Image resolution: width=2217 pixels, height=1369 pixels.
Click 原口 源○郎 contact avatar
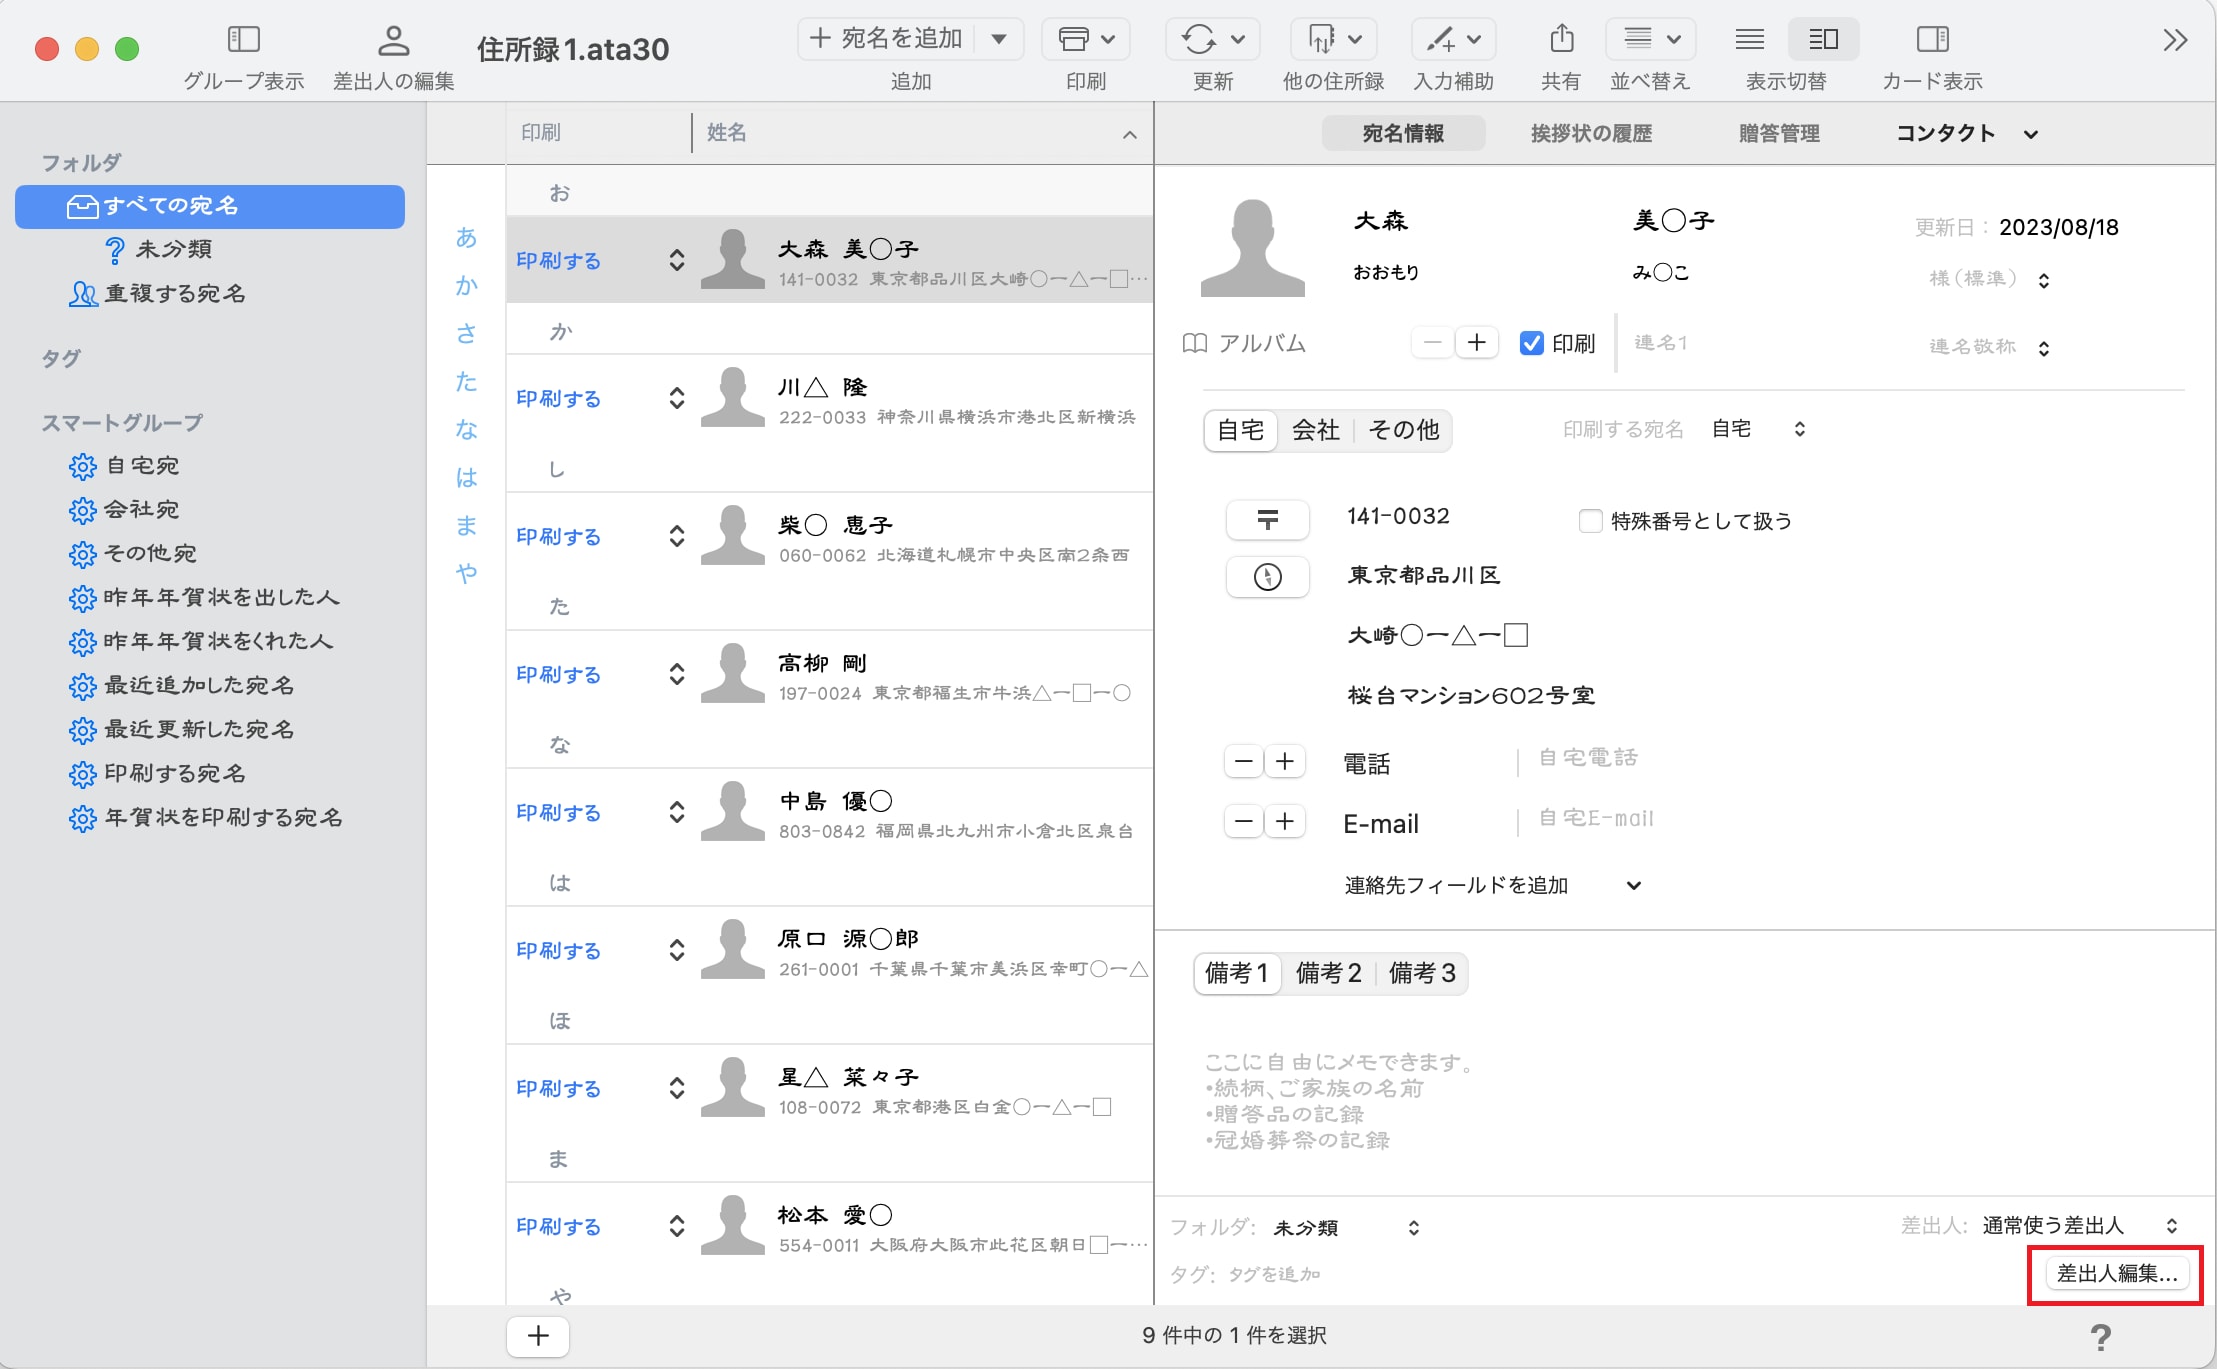click(733, 949)
